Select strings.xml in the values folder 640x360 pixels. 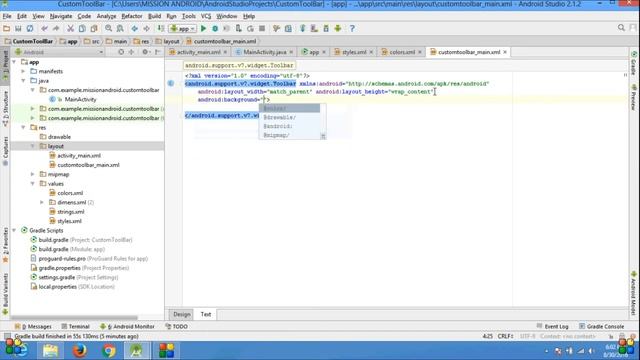click(71, 212)
